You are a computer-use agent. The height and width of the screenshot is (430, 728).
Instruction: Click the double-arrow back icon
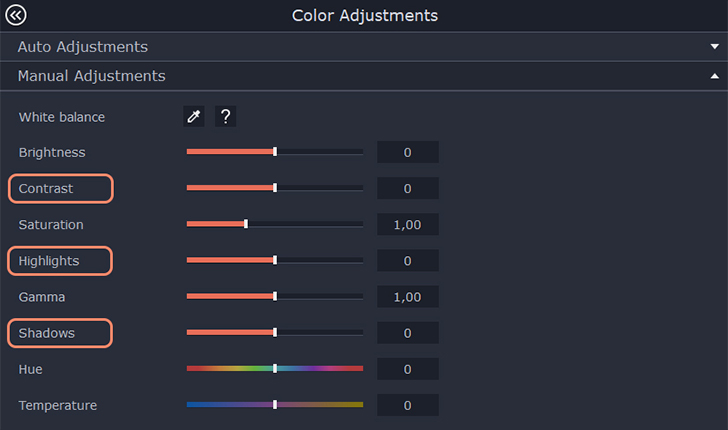[x=16, y=15]
